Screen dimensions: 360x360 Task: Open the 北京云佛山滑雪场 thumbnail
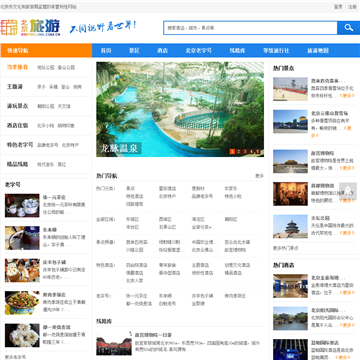click(290, 121)
